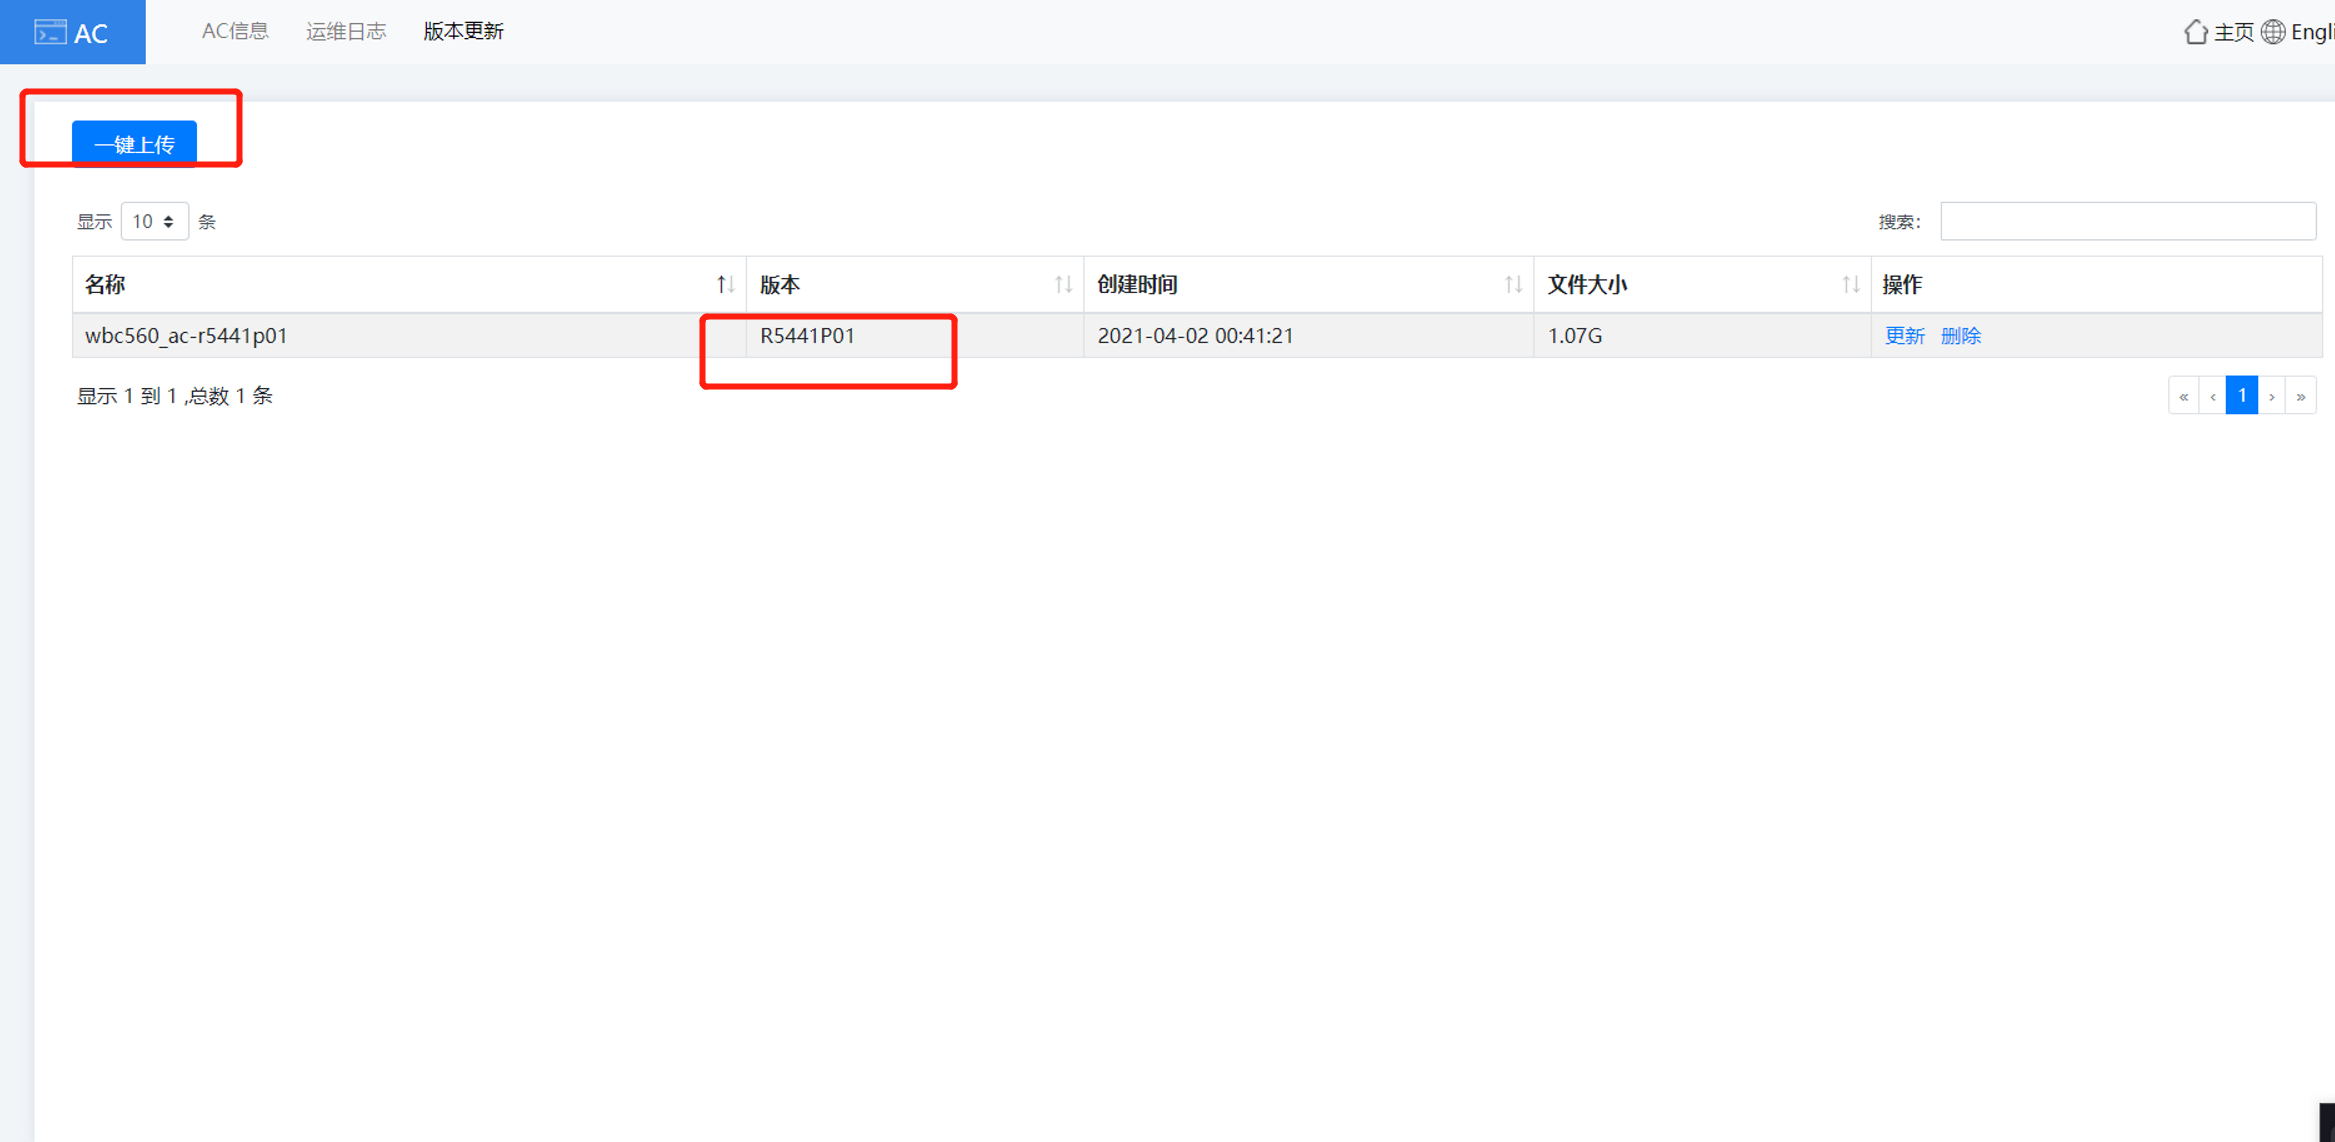Click the home icon beside 主页
The image size is (2335, 1142).
2195,32
